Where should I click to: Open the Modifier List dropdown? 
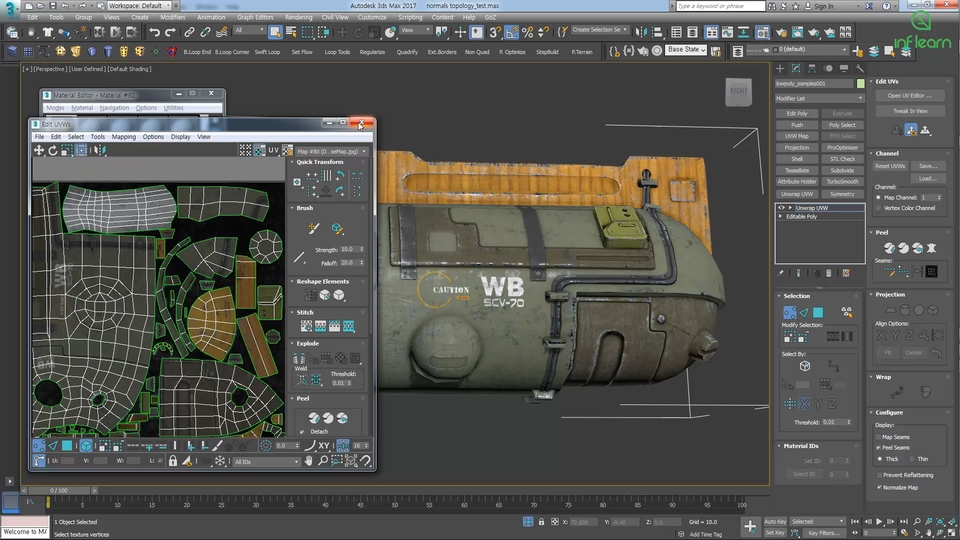click(819, 98)
